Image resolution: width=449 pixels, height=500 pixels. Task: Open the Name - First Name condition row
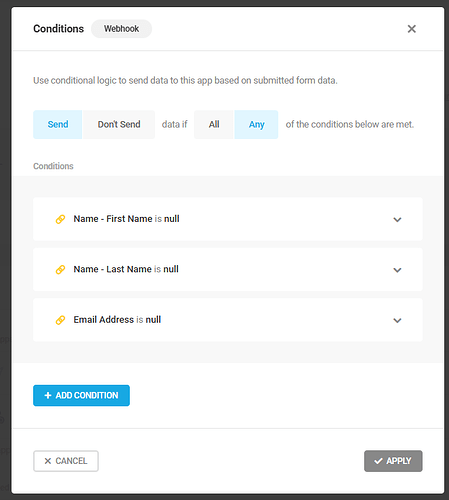(228, 219)
